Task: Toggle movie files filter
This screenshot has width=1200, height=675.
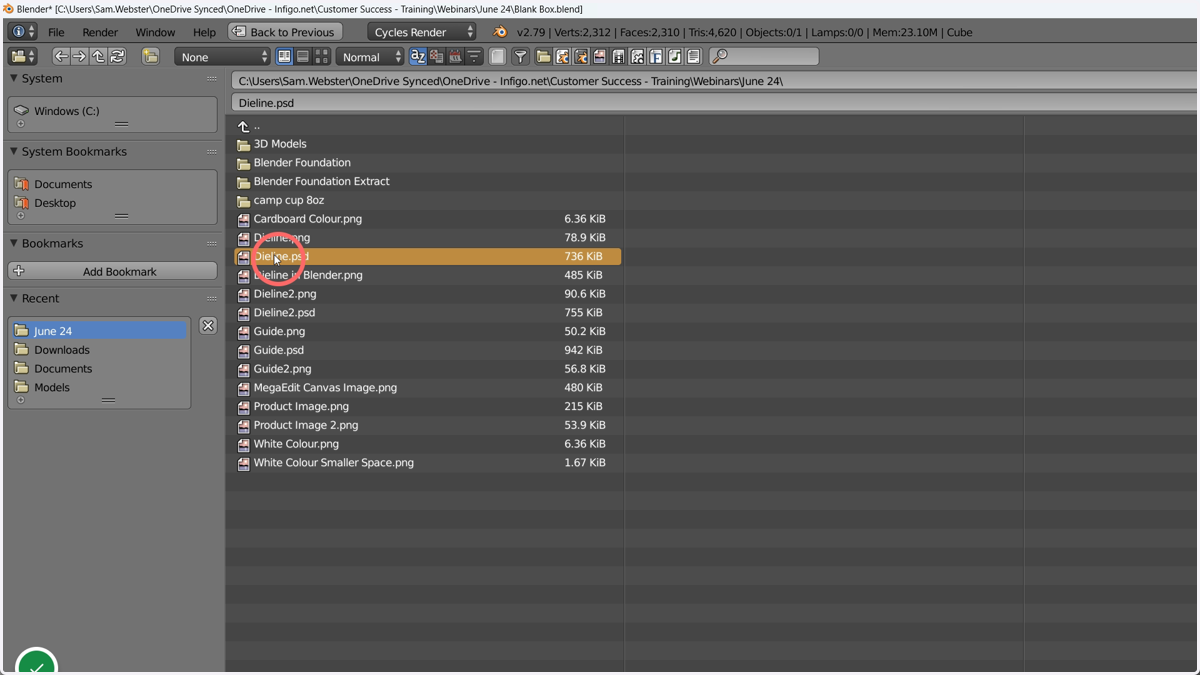Action: (618, 57)
